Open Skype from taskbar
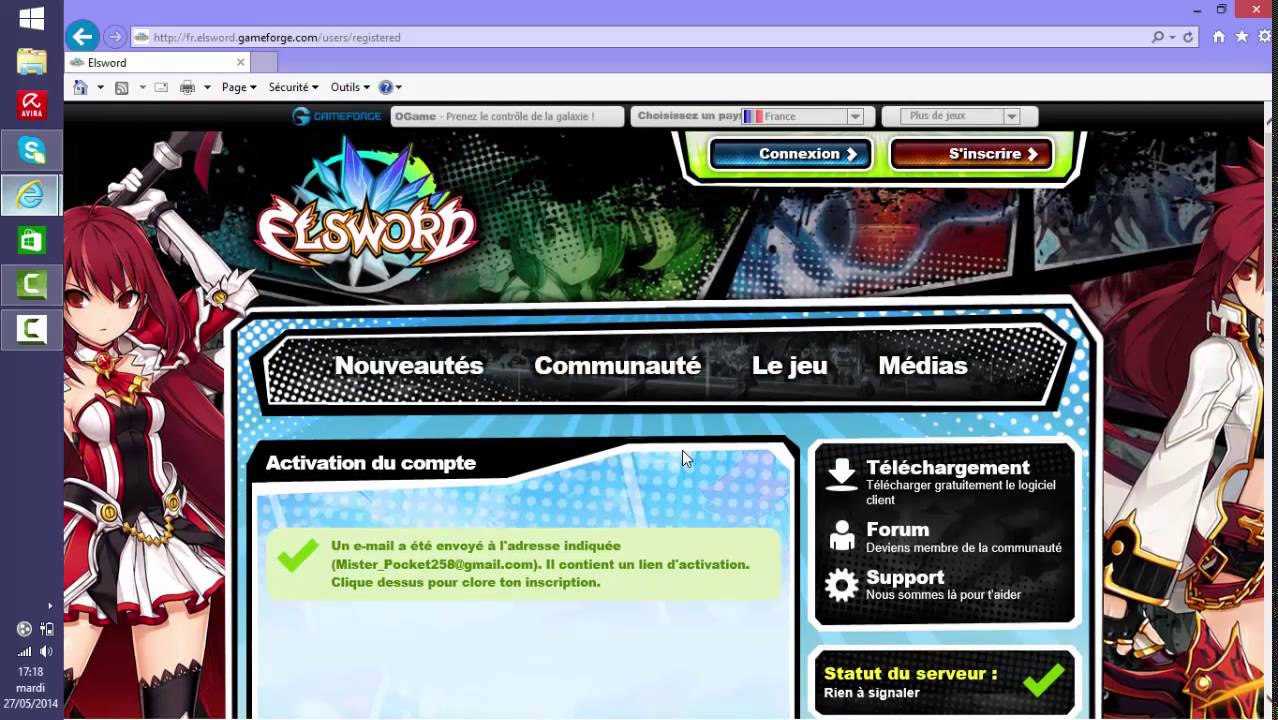This screenshot has height=720, width=1278. [31, 151]
